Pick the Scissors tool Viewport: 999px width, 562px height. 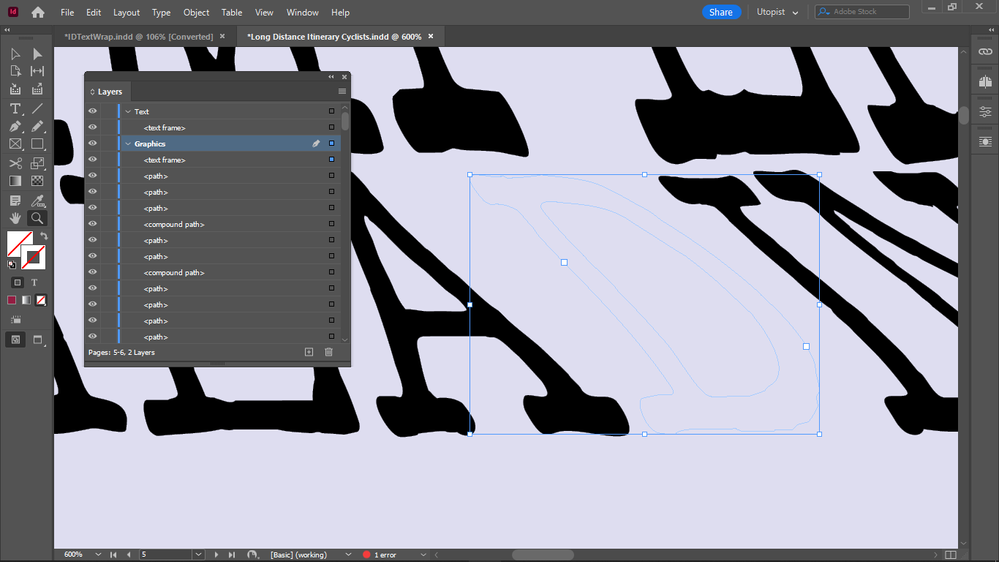(15, 163)
